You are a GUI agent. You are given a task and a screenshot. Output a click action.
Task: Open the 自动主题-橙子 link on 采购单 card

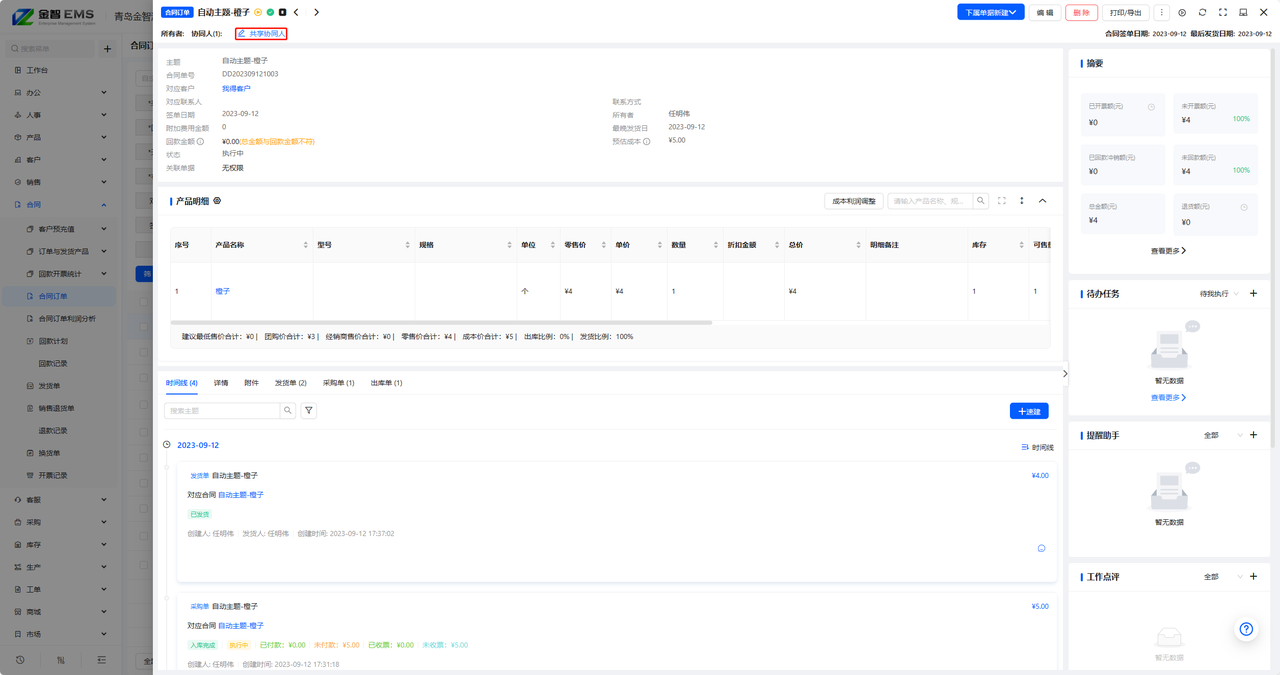point(241,626)
